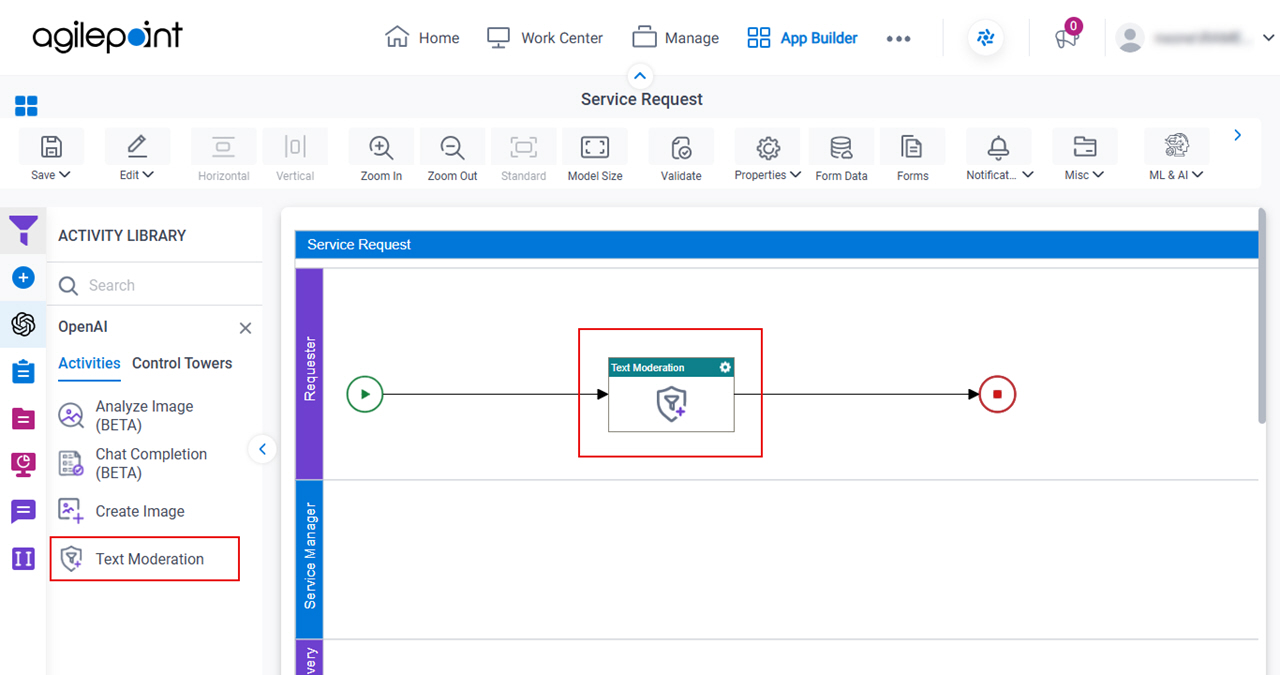Click the Service Request pool title bar
Image resolution: width=1280 pixels, height=675 pixels.
point(777,244)
